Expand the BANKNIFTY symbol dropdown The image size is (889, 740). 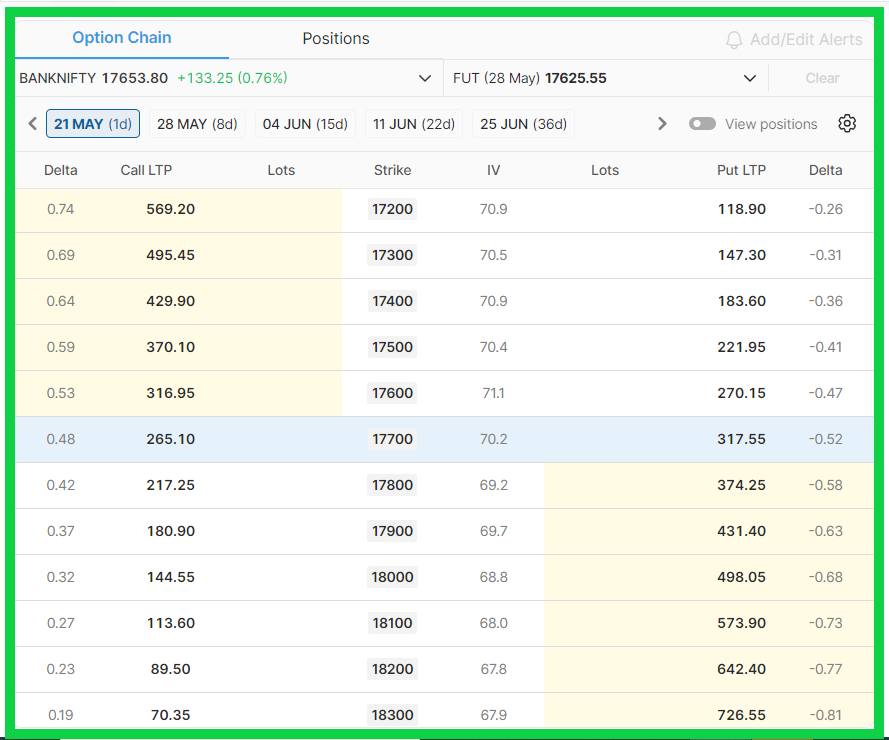click(x=425, y=78)
